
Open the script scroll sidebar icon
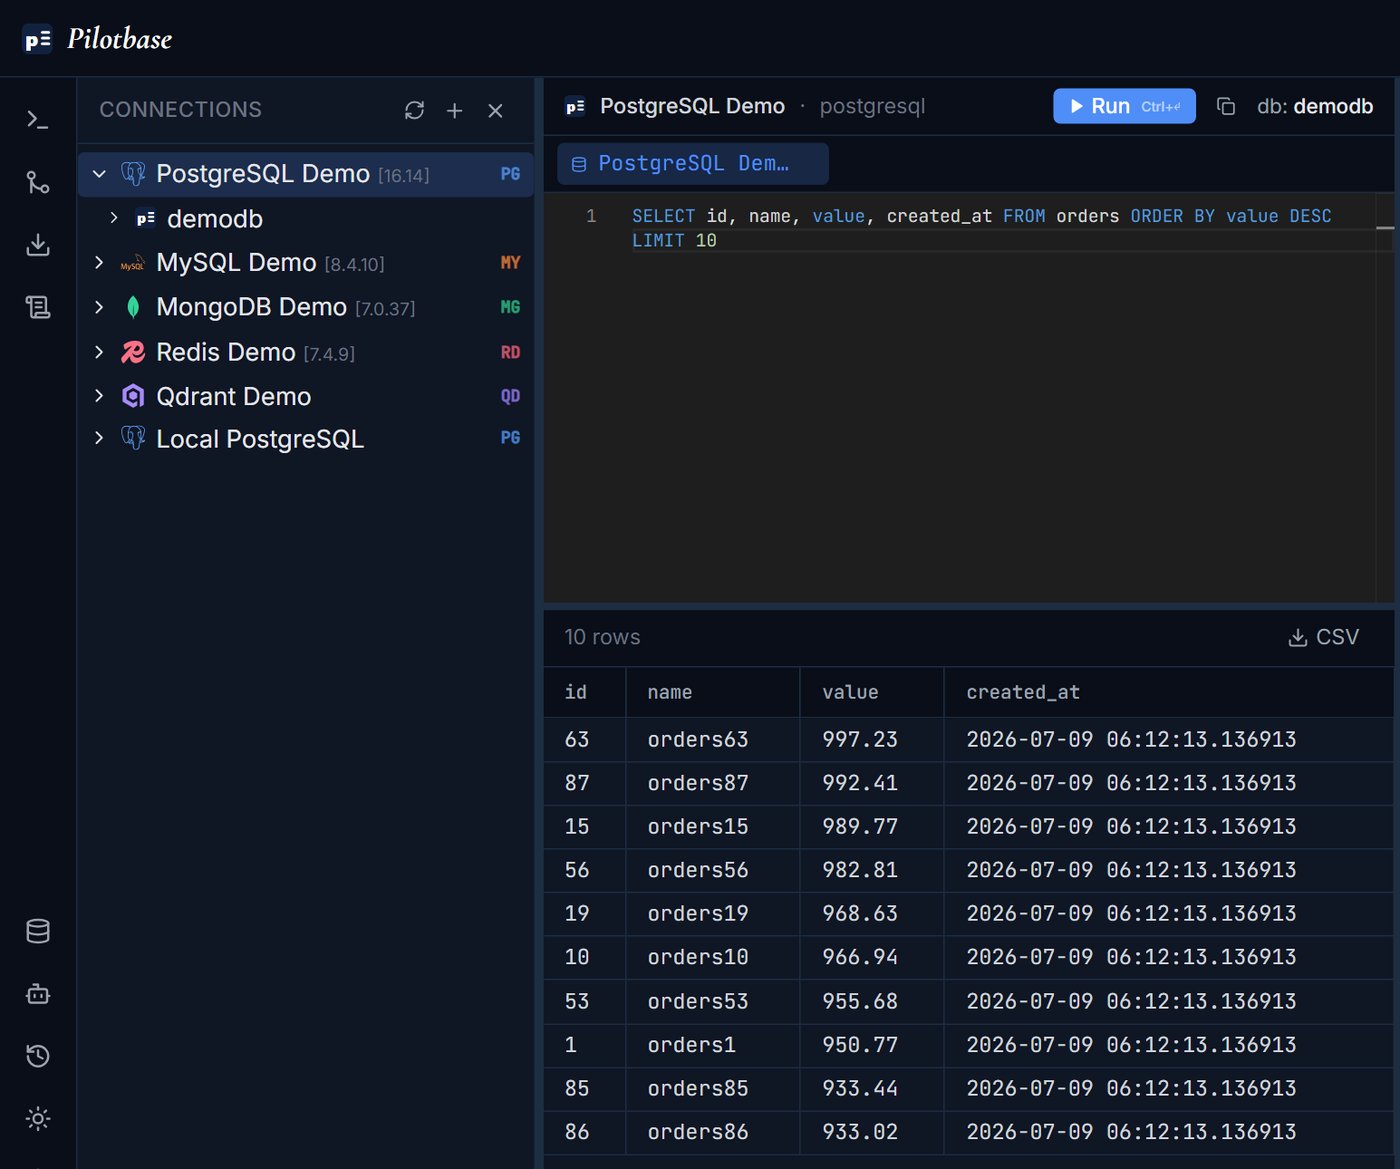[38, 307]
